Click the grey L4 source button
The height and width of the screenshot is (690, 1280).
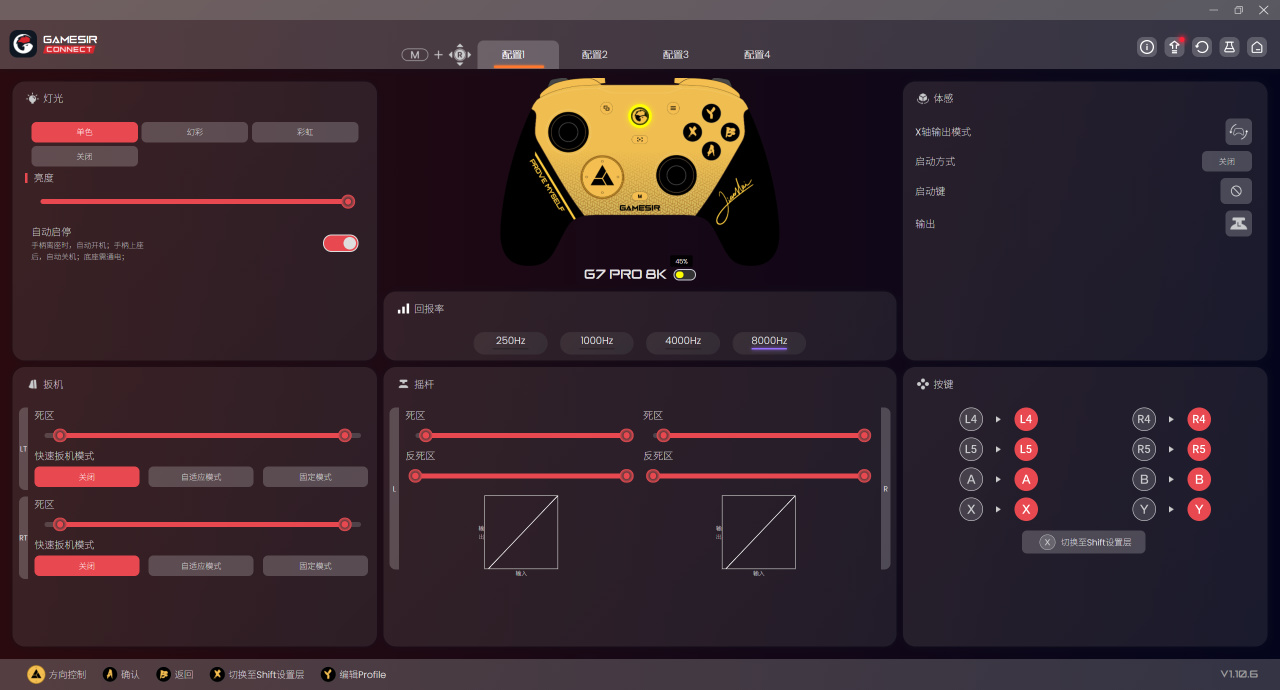(971, 420)
